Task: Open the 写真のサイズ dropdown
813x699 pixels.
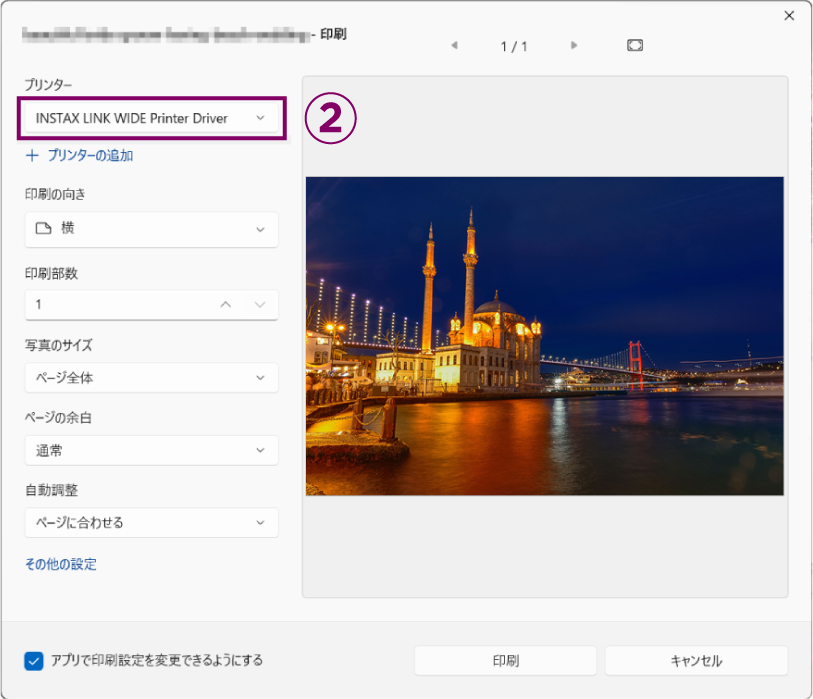Action: (x=151, y=378)
